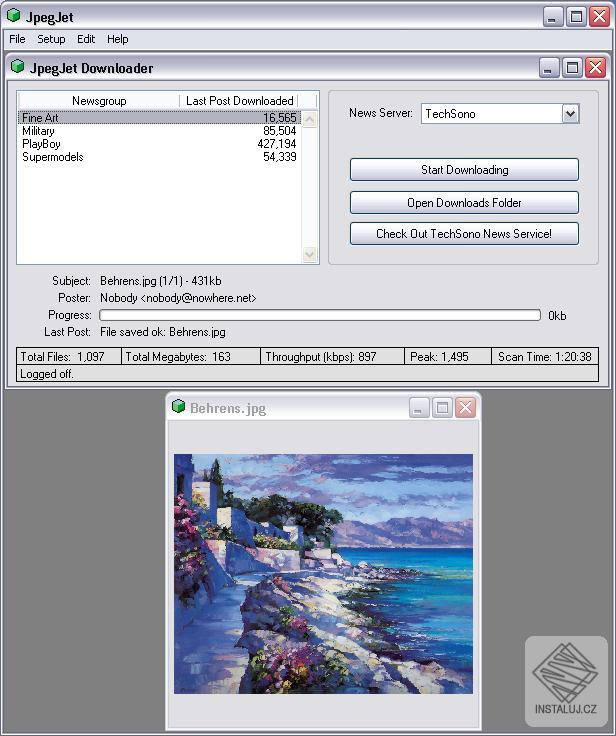Close the Behrens.jpg image window
This screenshot has width=616, height=736.
click(466, 408)
